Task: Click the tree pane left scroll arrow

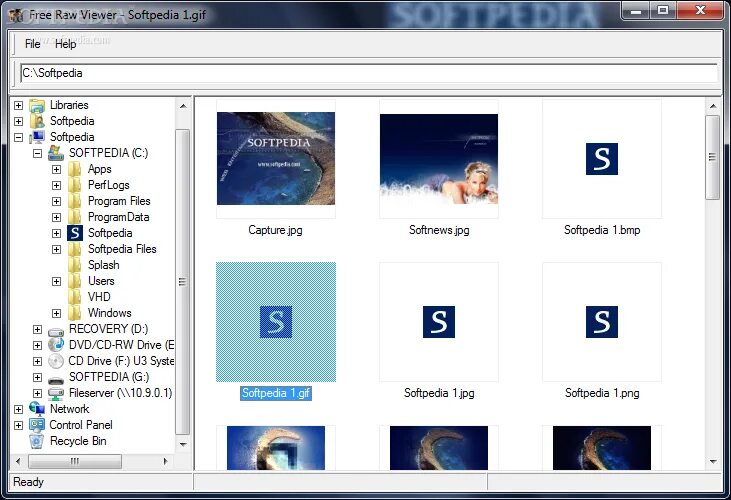Action: 18,461
